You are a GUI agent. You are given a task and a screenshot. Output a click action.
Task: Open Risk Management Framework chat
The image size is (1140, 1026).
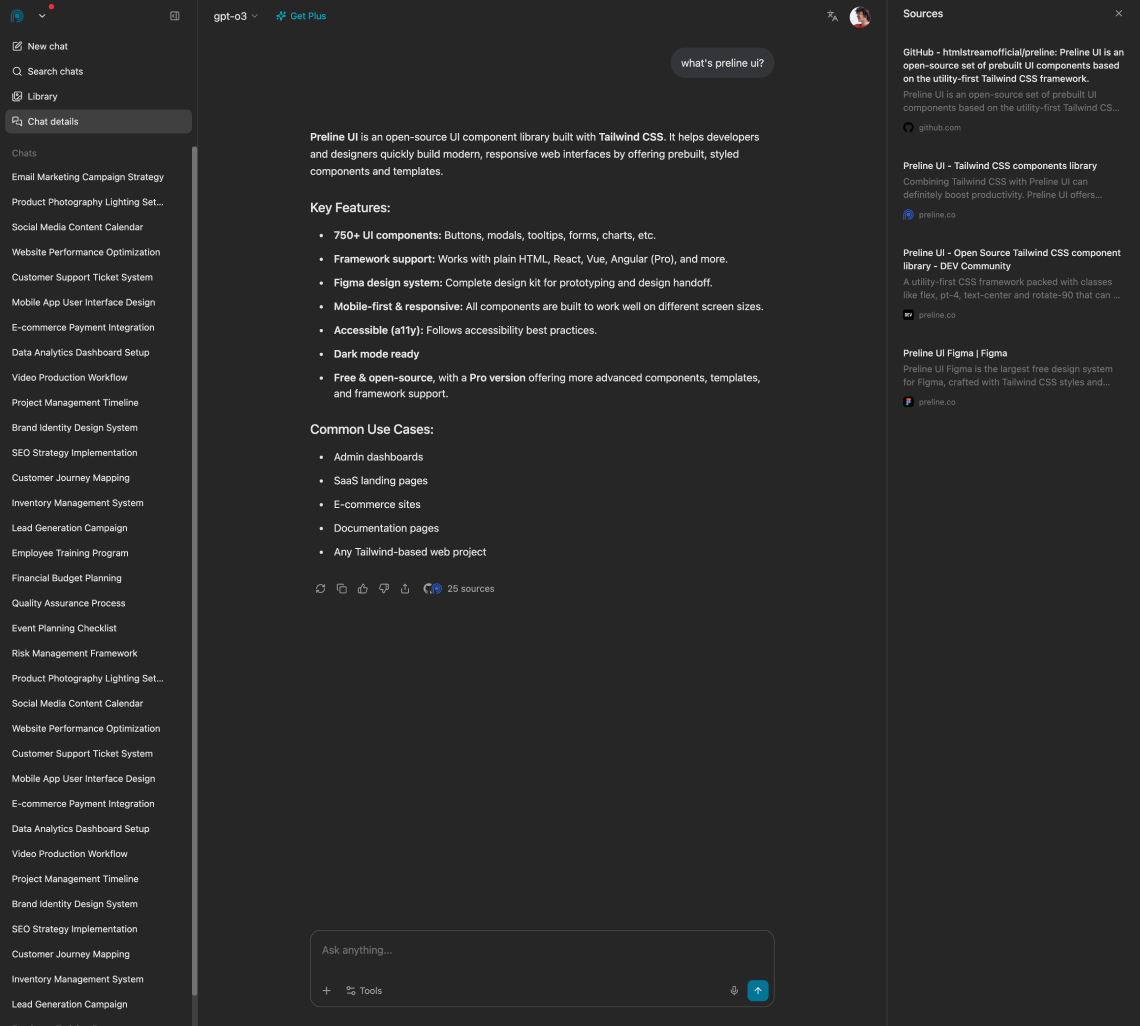[x=74, y=653]
